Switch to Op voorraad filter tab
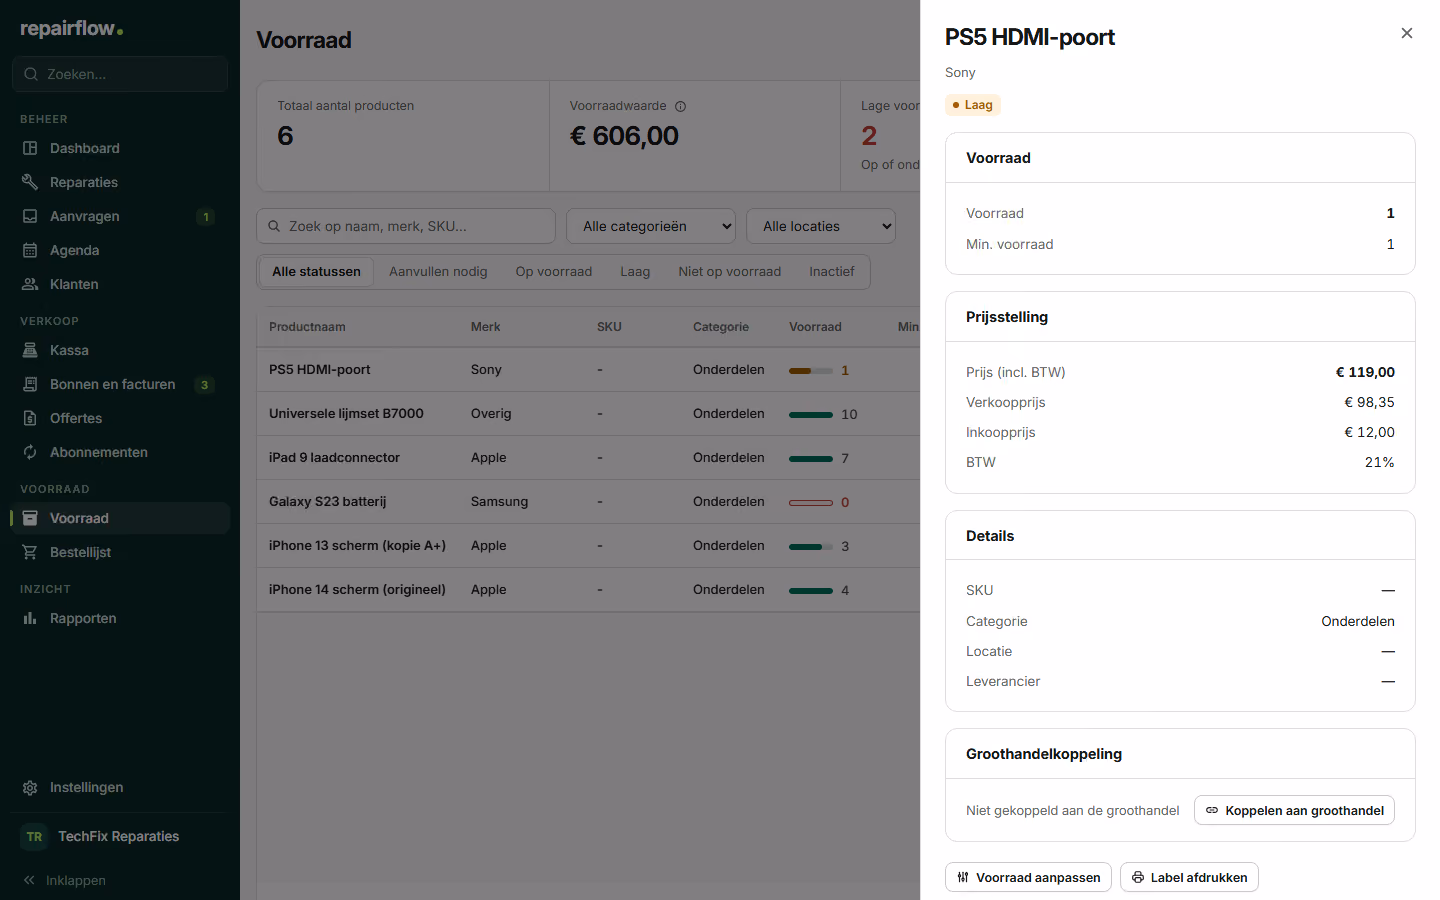Image resolution: width=1440 pixels, height=900 pixels. (x=554, y=272)
